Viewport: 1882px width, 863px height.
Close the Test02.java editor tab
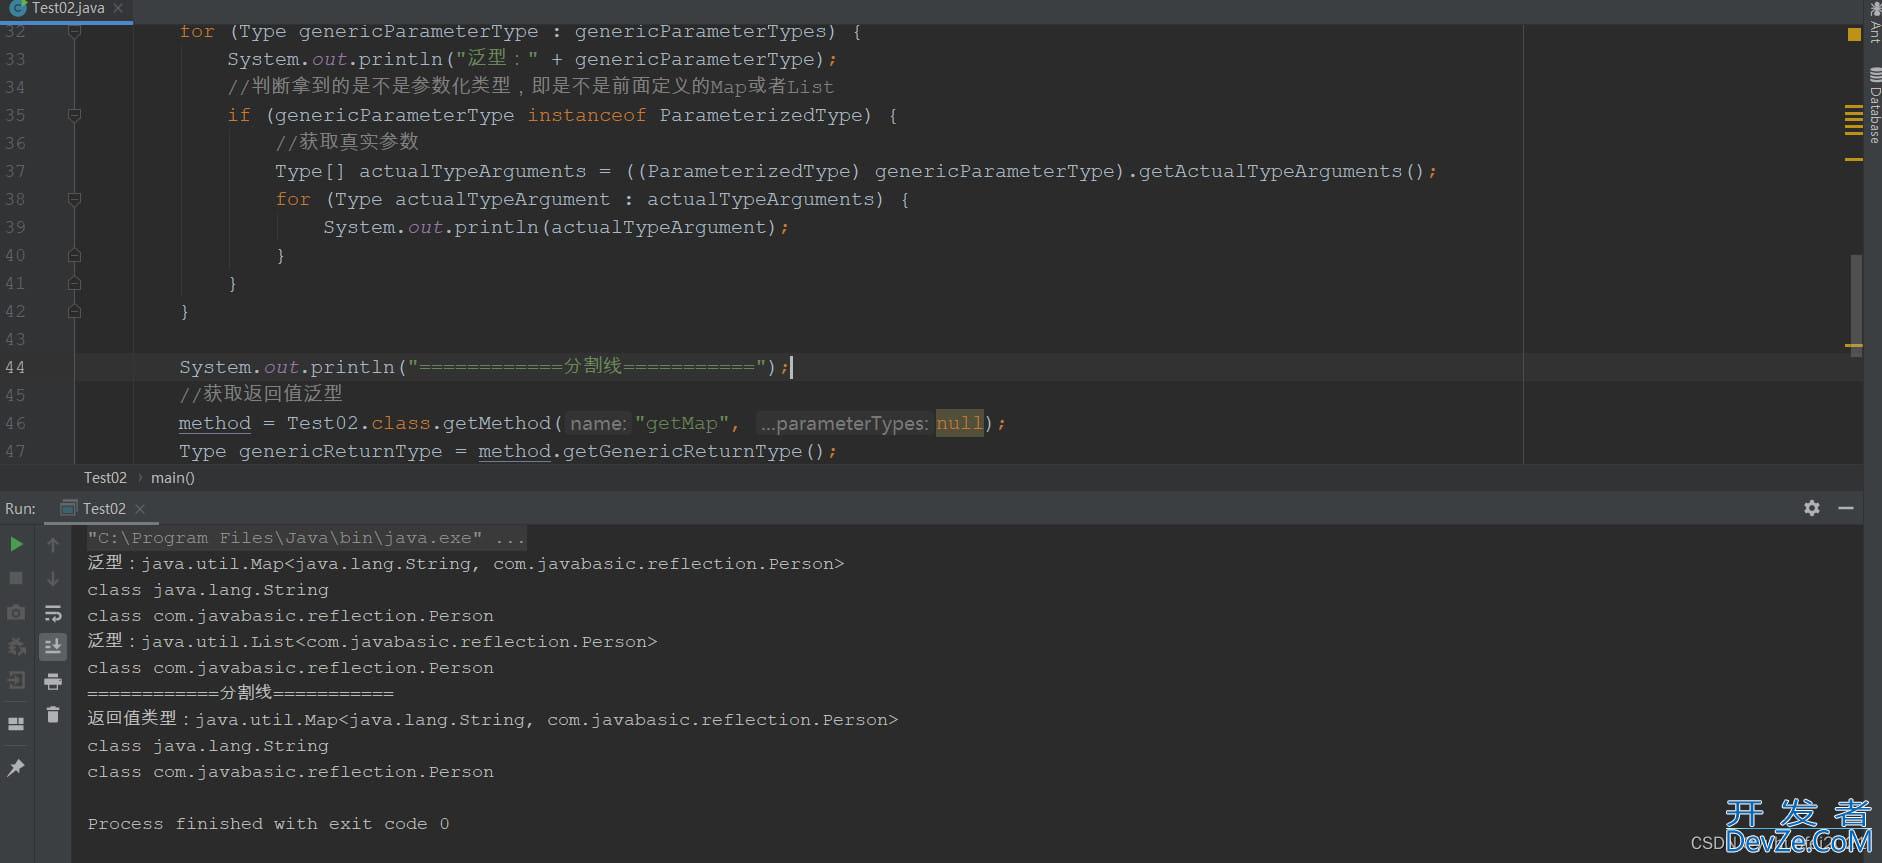coord(118,8)
